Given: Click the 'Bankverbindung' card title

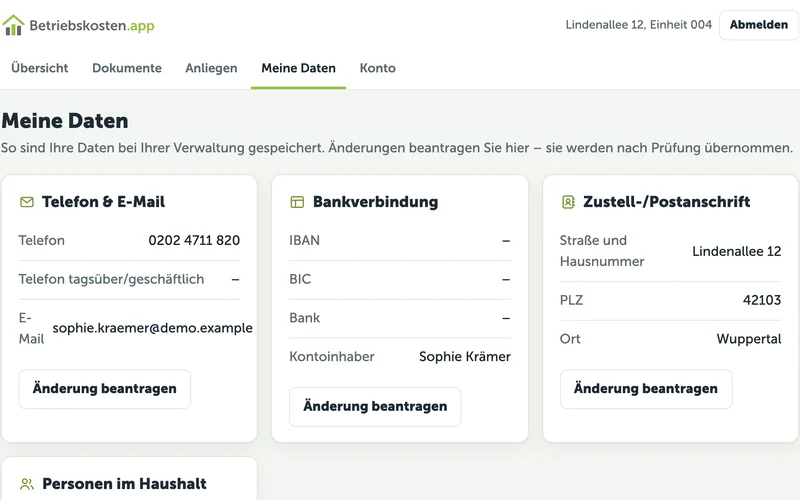Looking at the screenshot, I should tap(375, 202).
